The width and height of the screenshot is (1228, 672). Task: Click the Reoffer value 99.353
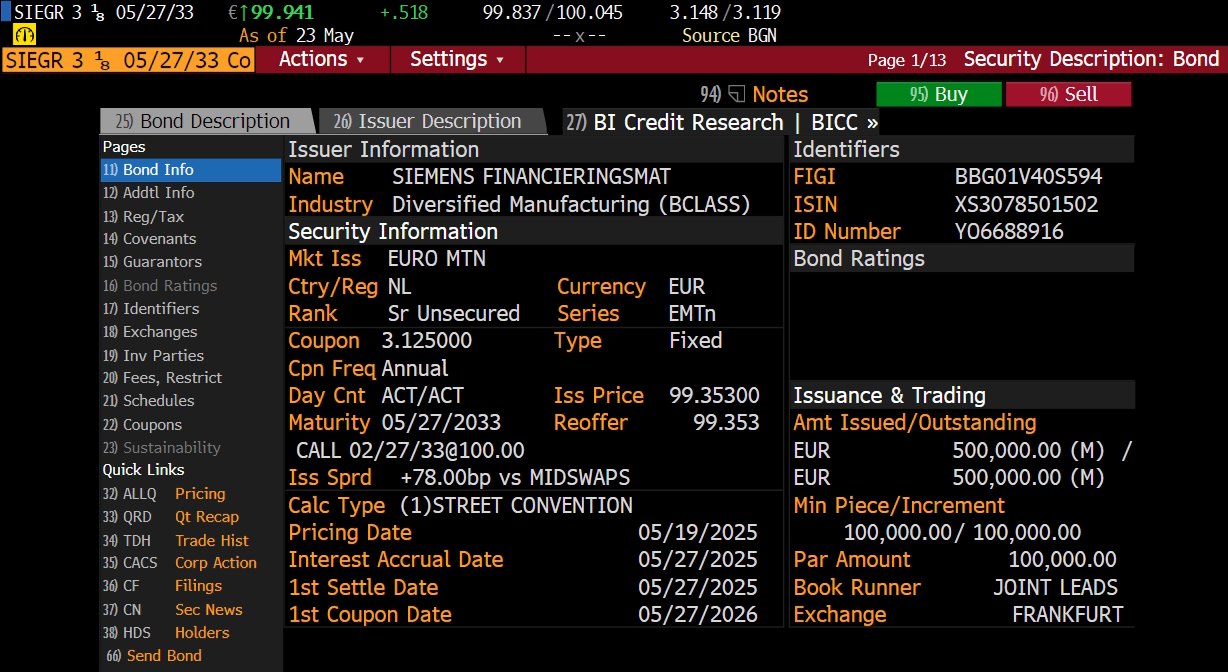pyautogui.click(x=726, y=423)
